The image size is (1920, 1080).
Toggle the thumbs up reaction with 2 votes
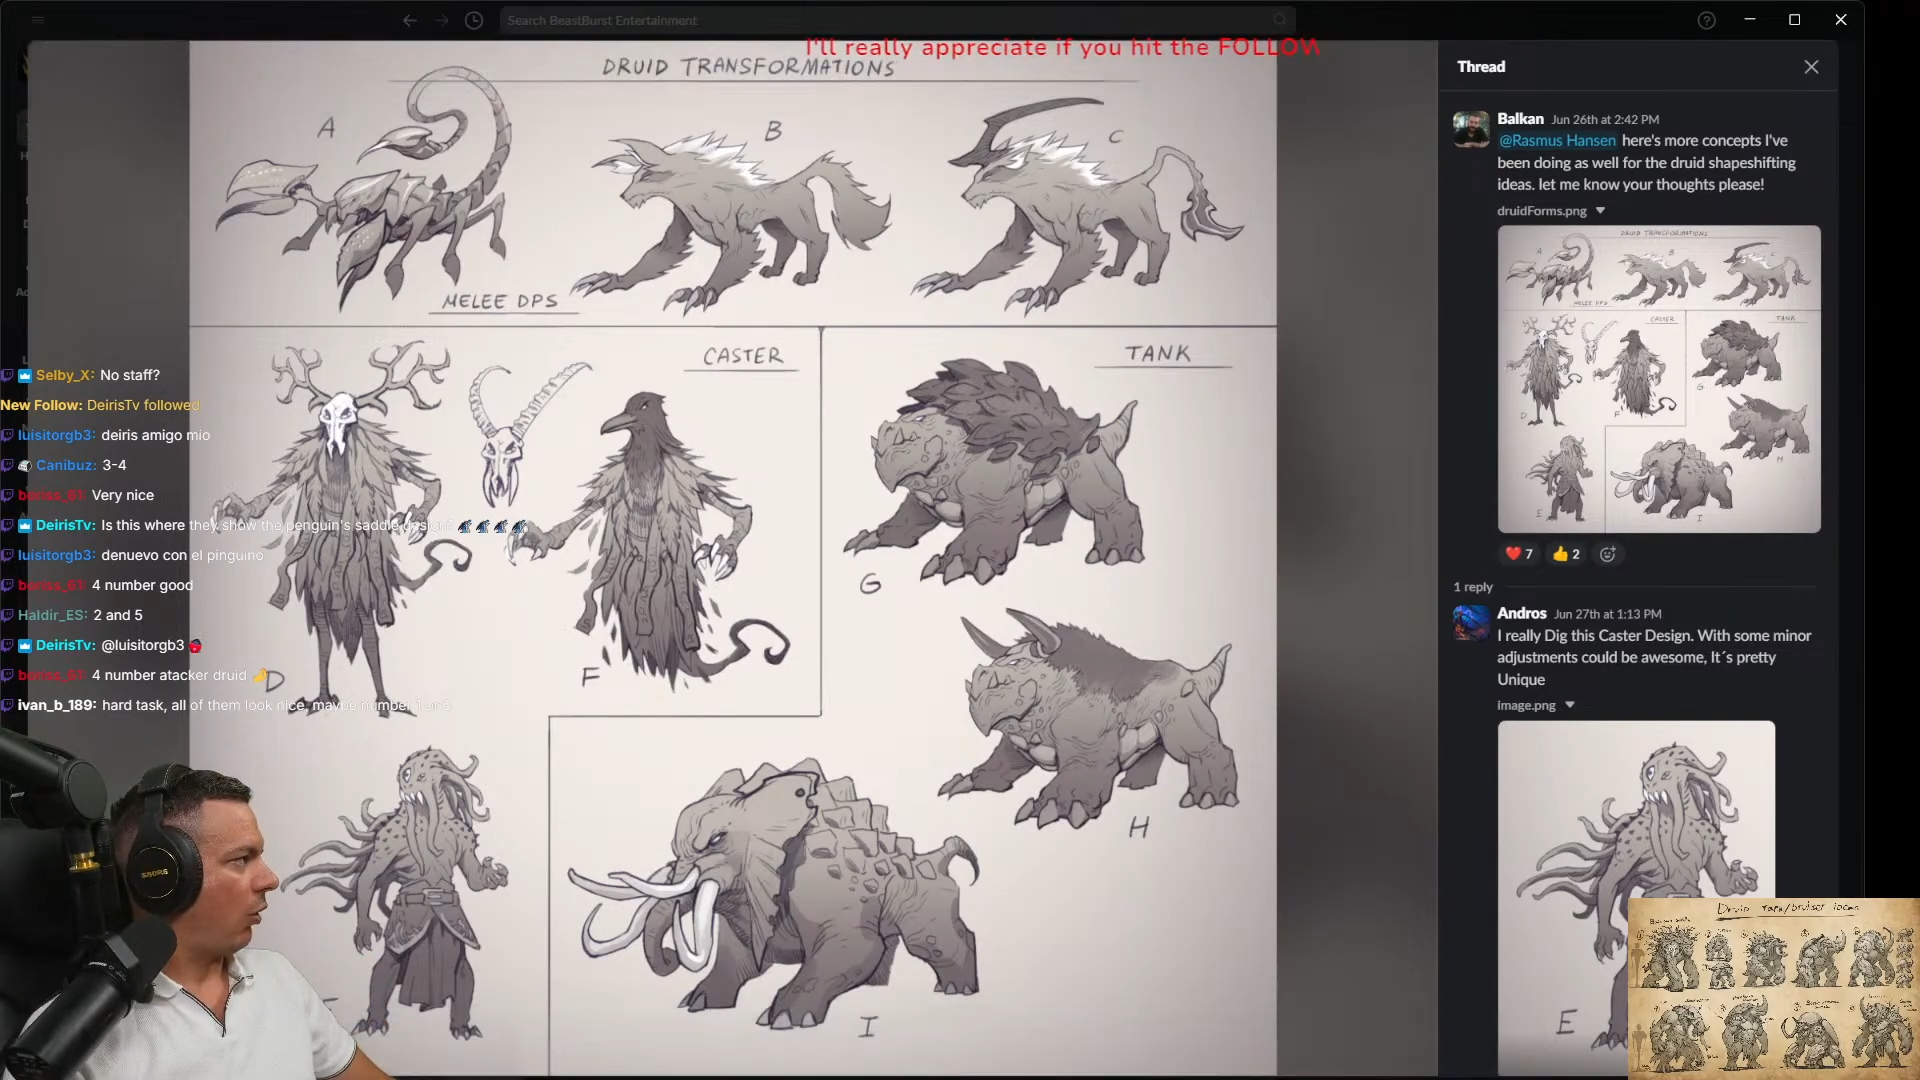(x=1566, y=554)
